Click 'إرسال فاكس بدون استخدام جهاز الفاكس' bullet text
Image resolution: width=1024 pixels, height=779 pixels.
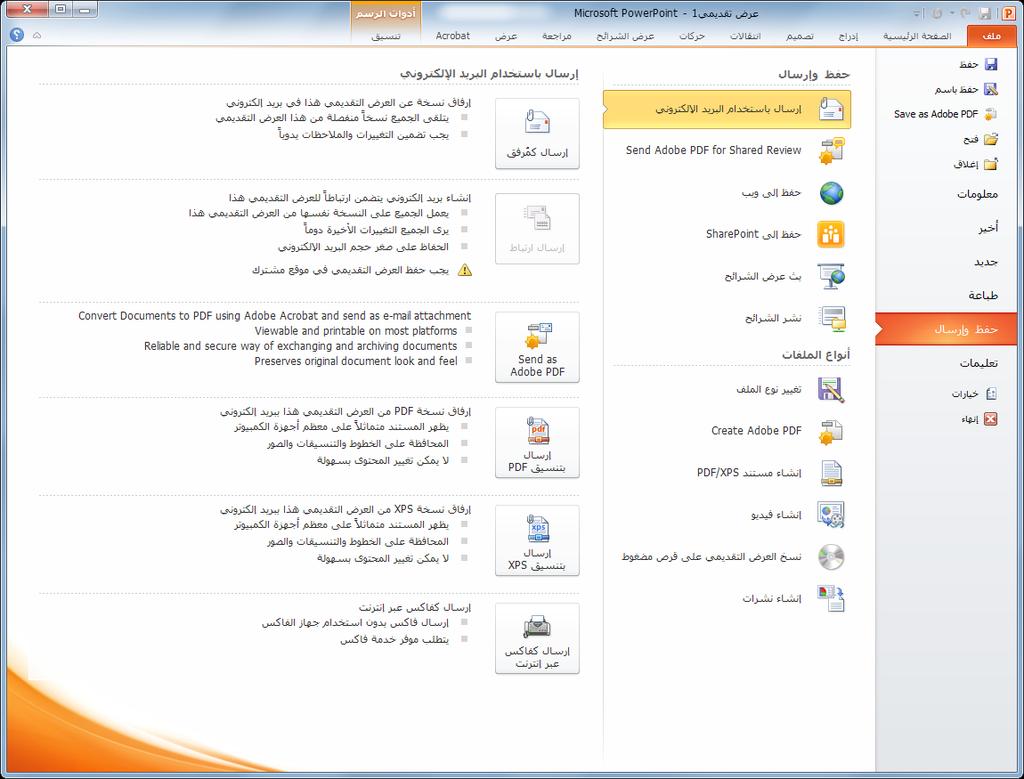click(x=355, y=623)
